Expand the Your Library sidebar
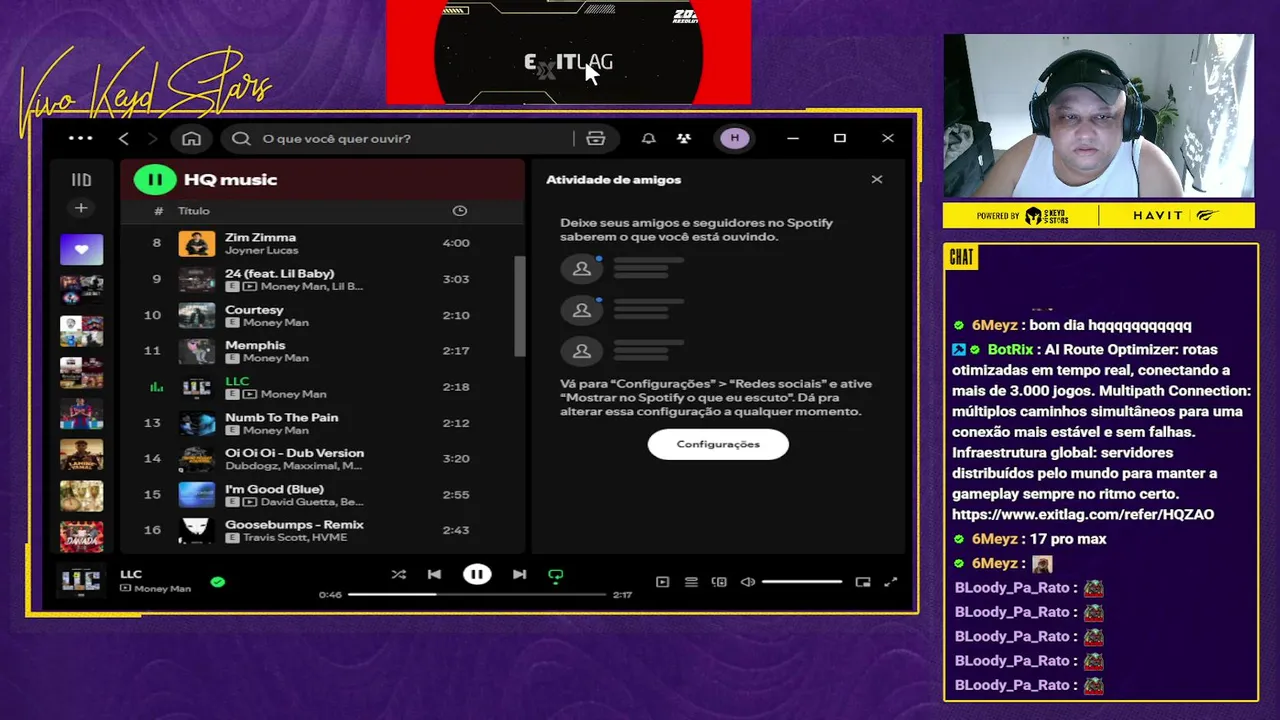1280x720 pixels. coord(81,180)
